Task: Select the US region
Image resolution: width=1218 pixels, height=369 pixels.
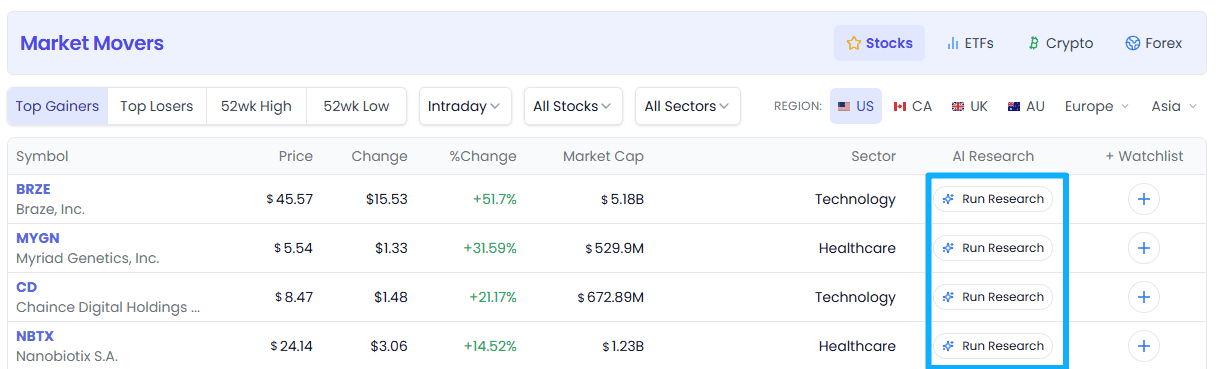Action: coord(856,106)
